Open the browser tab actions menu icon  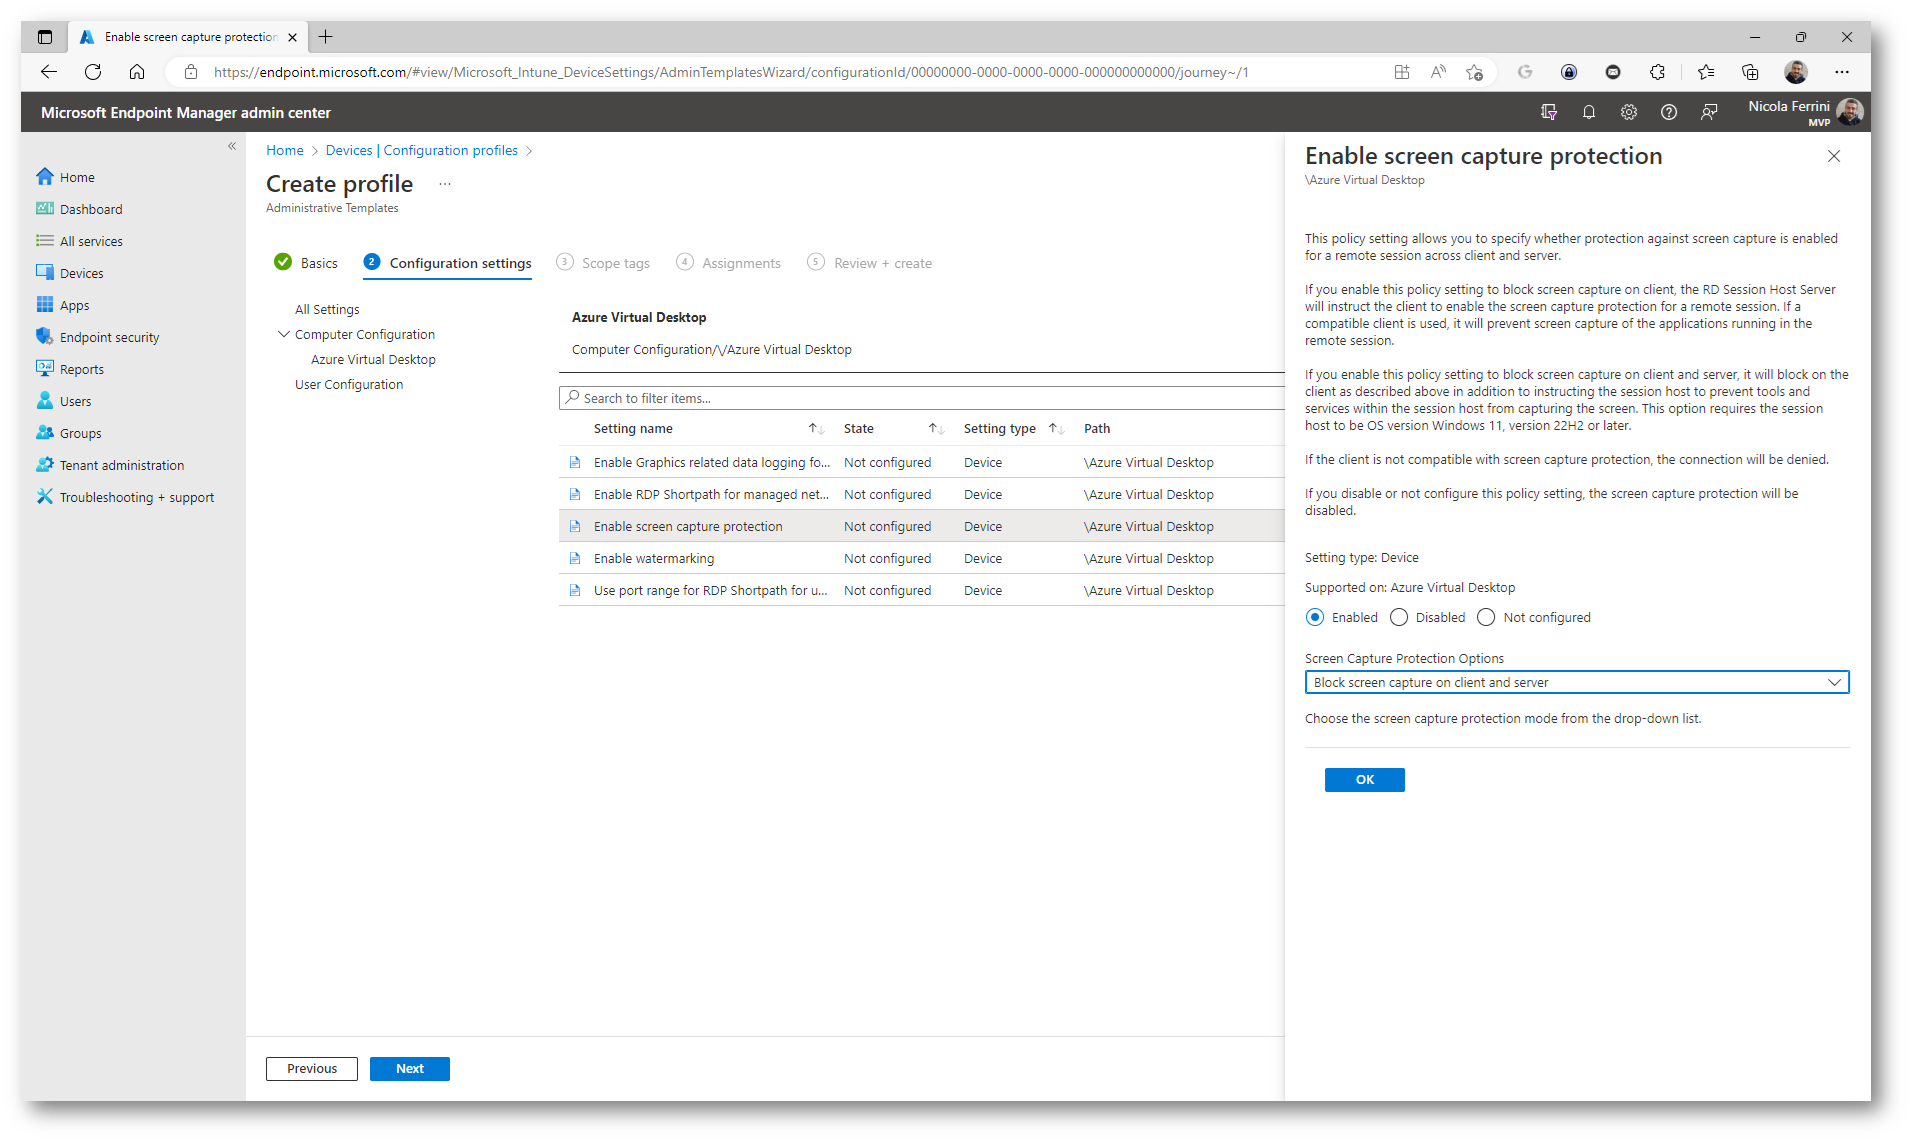(x=45, y=37)
